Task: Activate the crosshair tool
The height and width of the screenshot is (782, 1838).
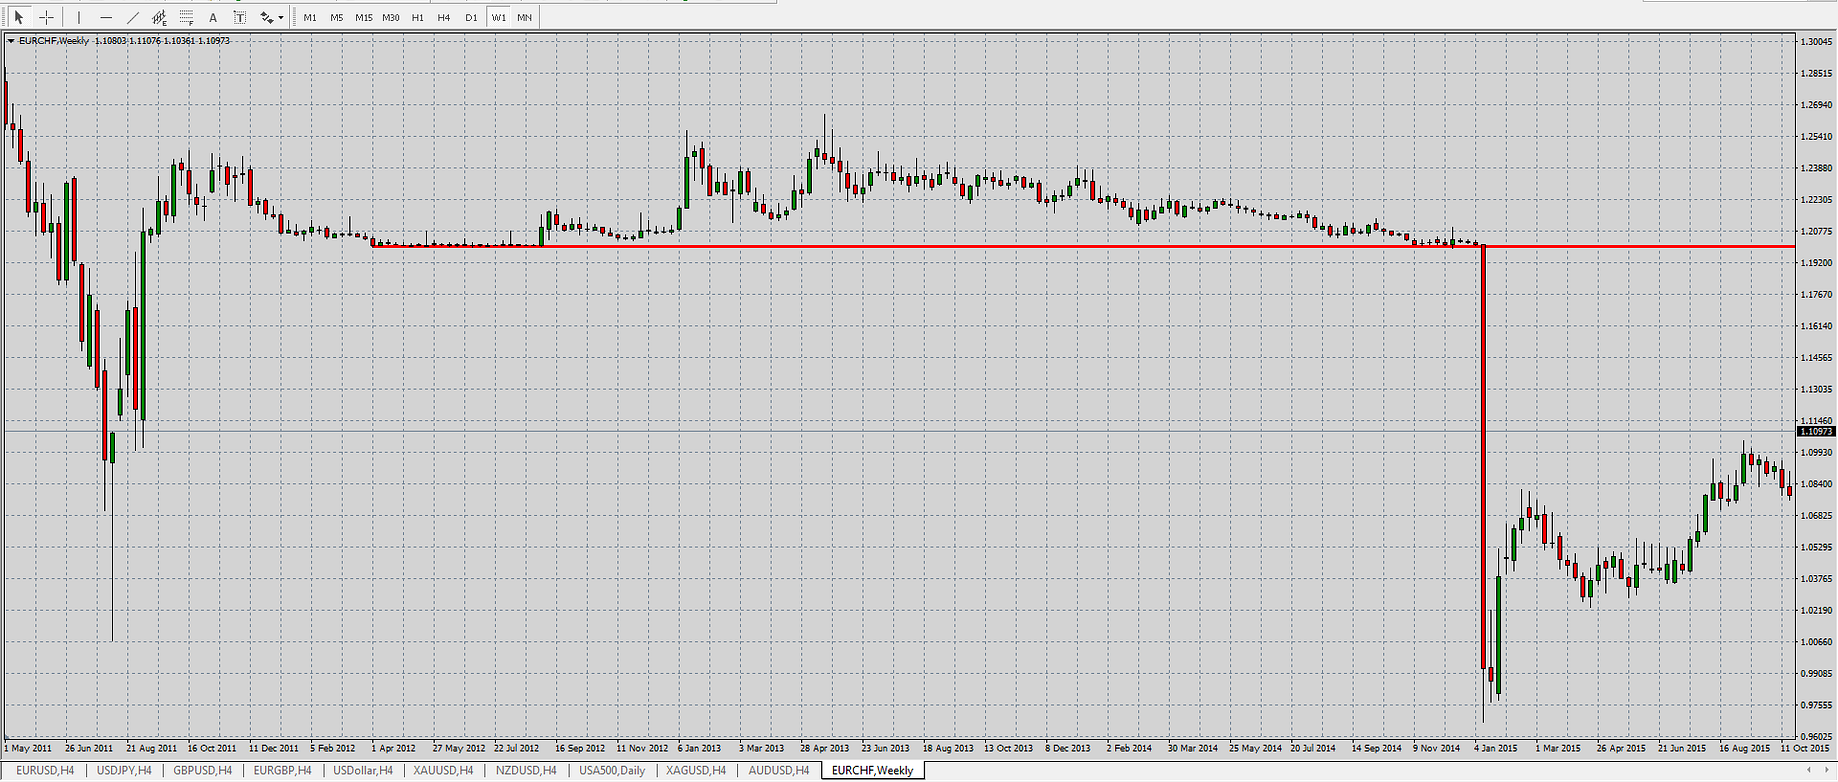Action: click(46, 17)
